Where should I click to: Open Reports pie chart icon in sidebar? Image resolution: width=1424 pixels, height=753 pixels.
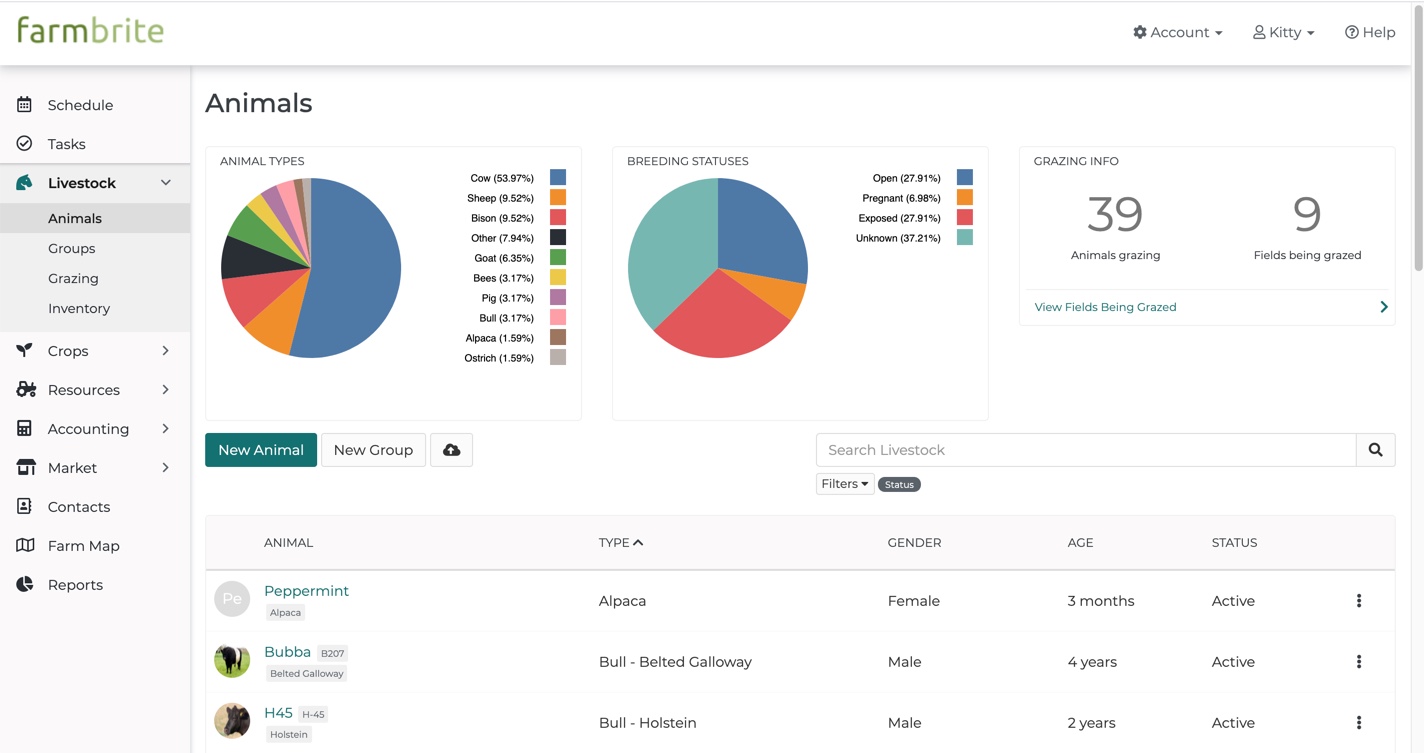(25, 585)
